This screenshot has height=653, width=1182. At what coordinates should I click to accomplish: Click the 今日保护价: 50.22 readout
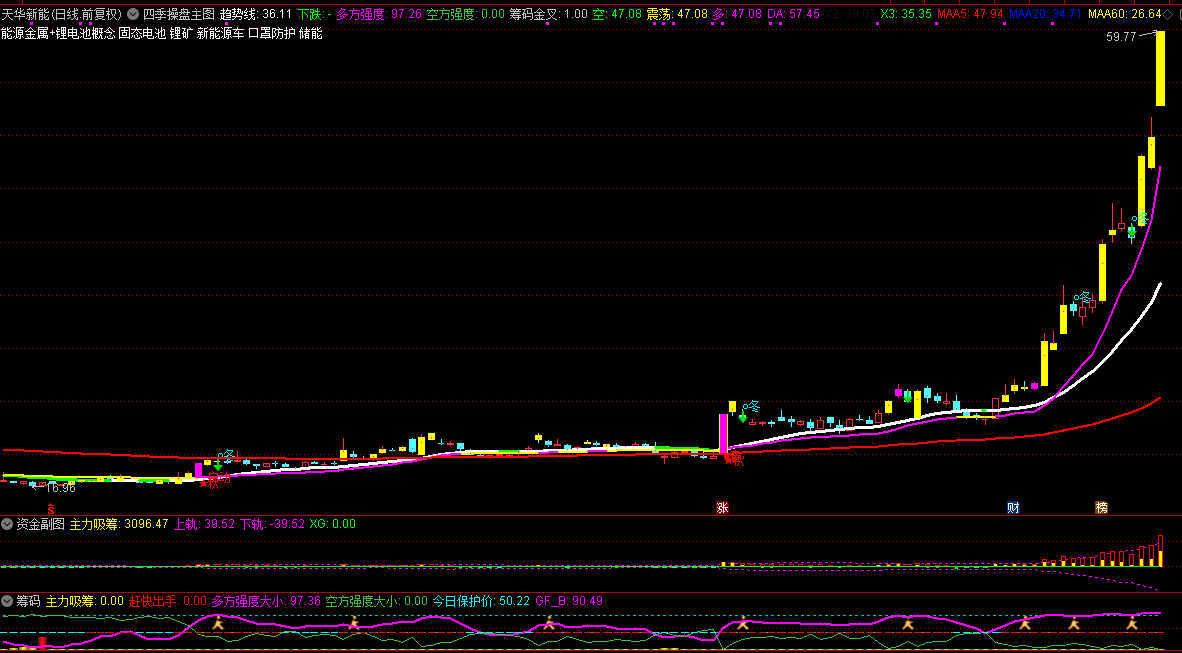[x=482, y=601]
